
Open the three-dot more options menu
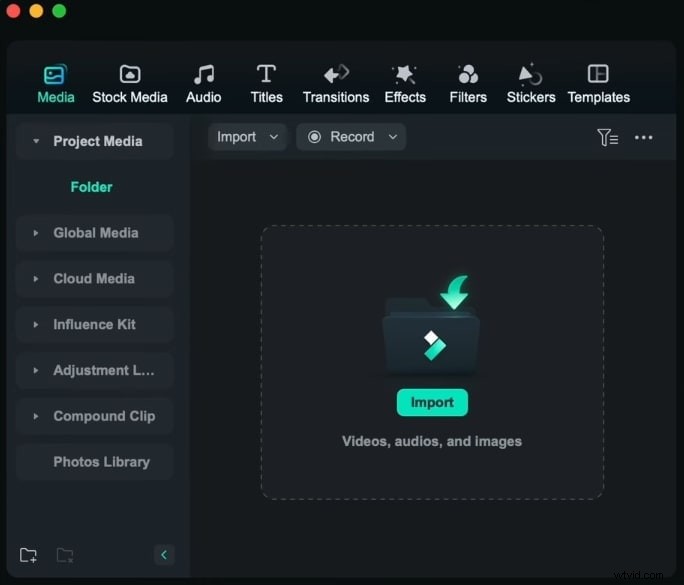pyautogui.click(x=644, y=137)
